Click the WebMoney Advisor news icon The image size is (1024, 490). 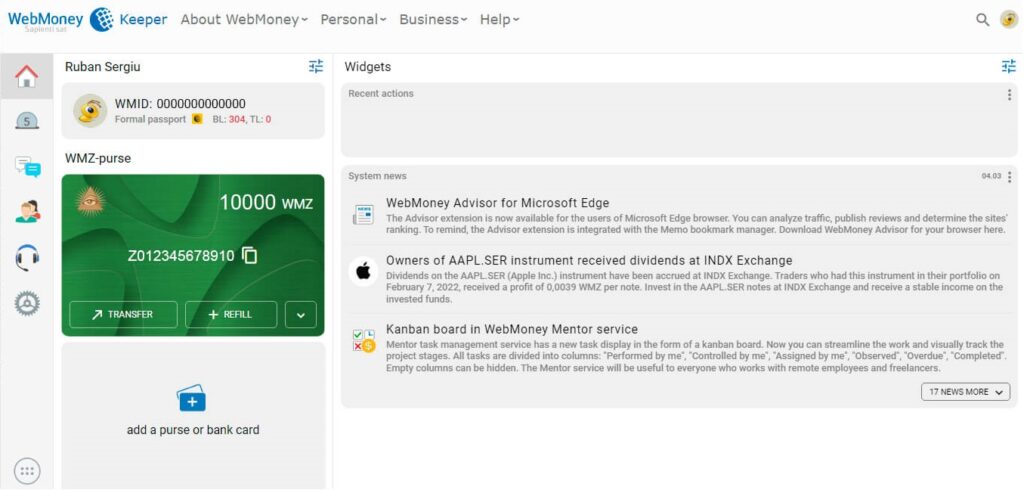(363, 214)
